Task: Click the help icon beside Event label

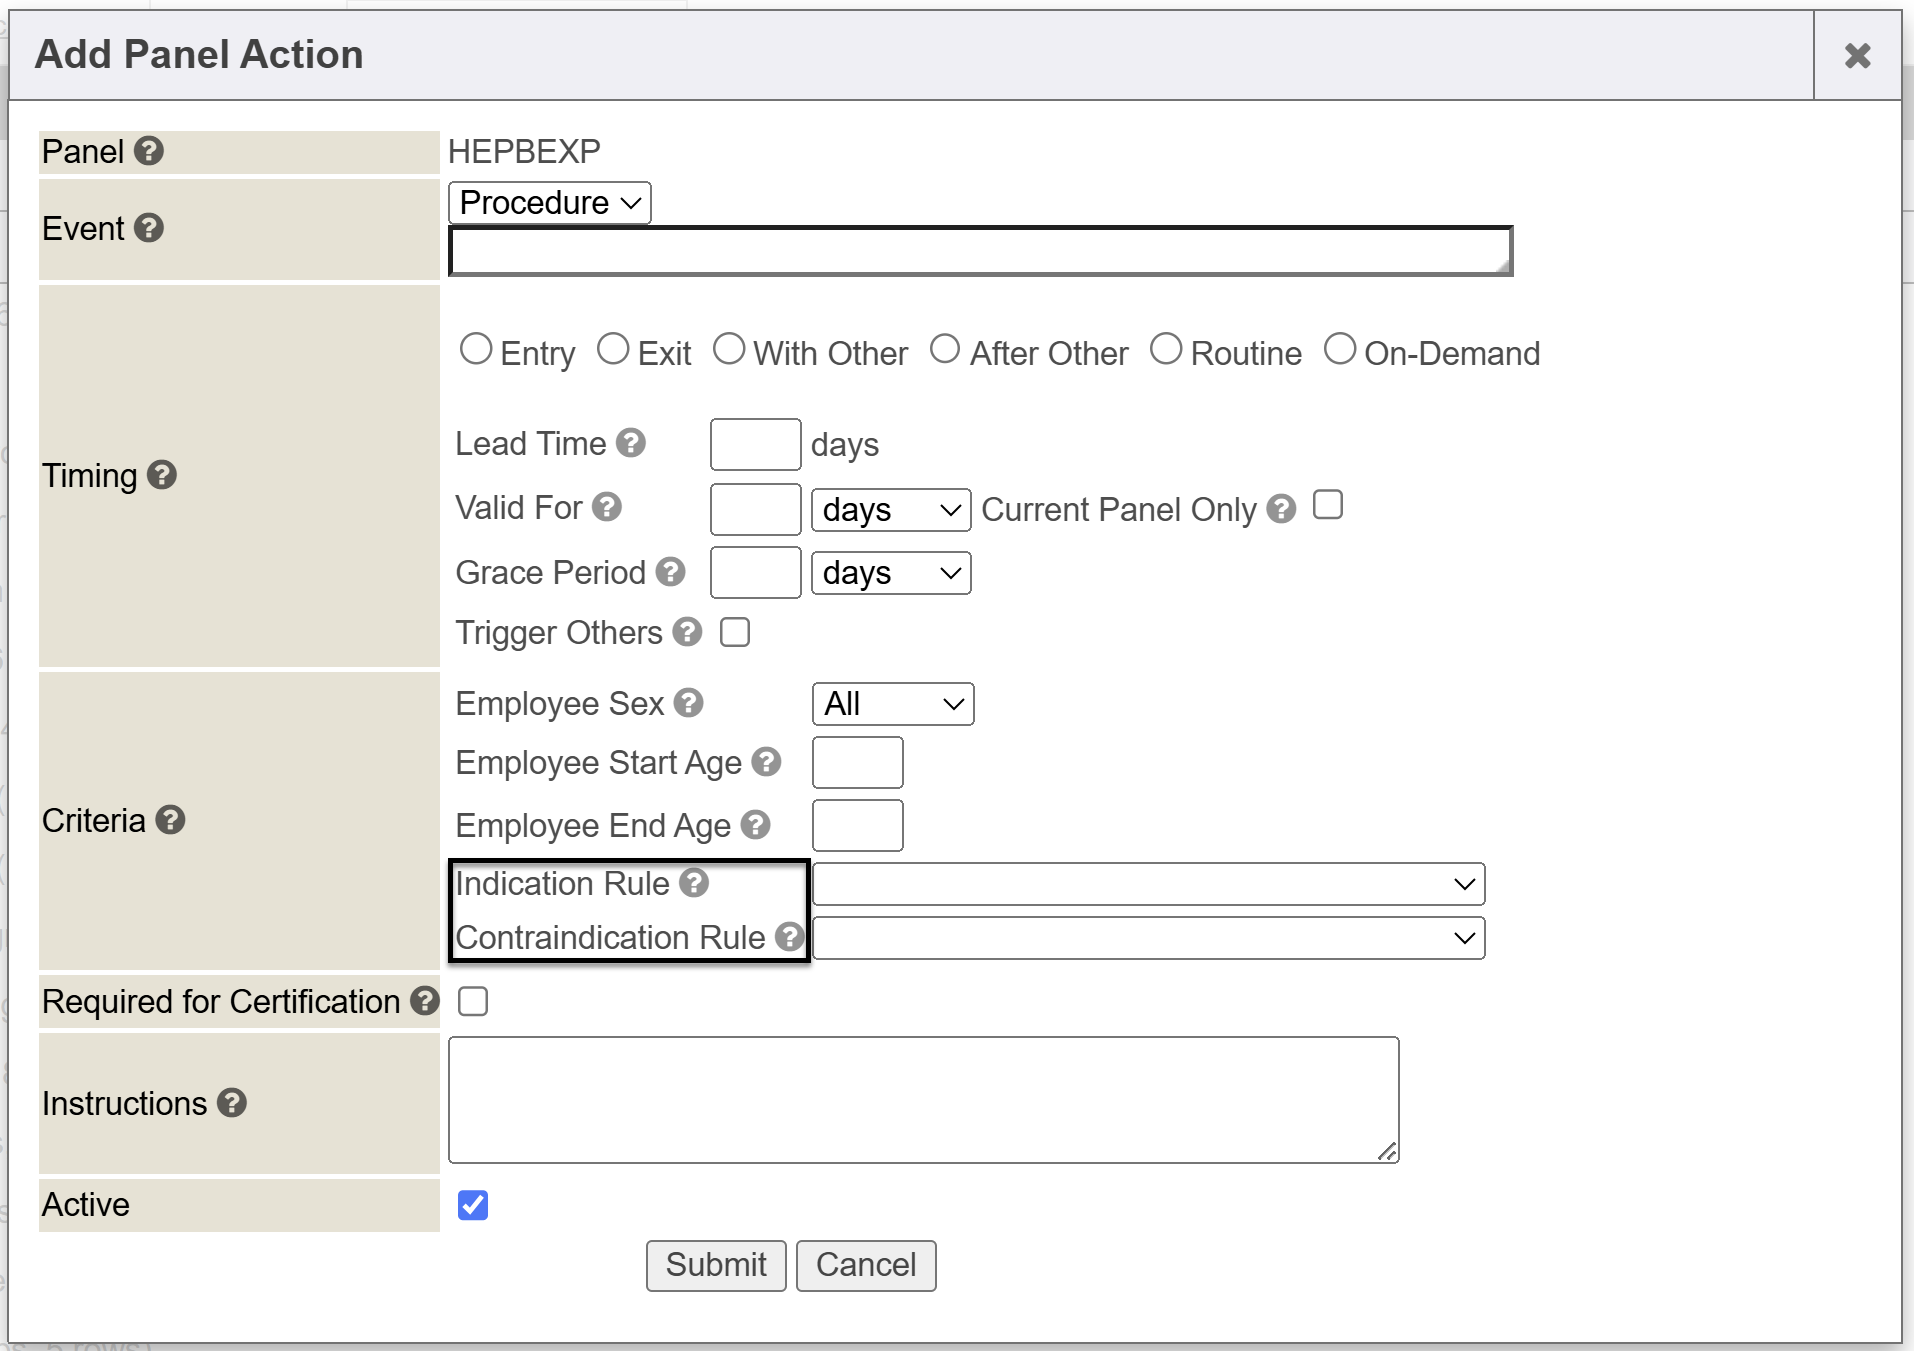Action: (x=149, y=228)
